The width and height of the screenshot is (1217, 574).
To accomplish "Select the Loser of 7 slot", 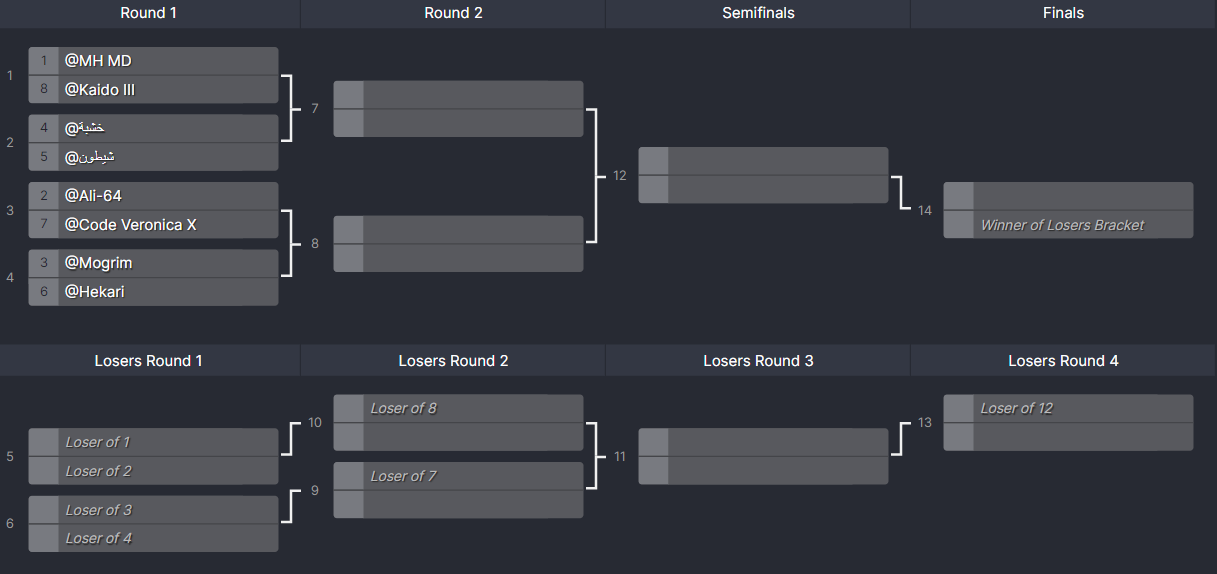I will (458, 476).
